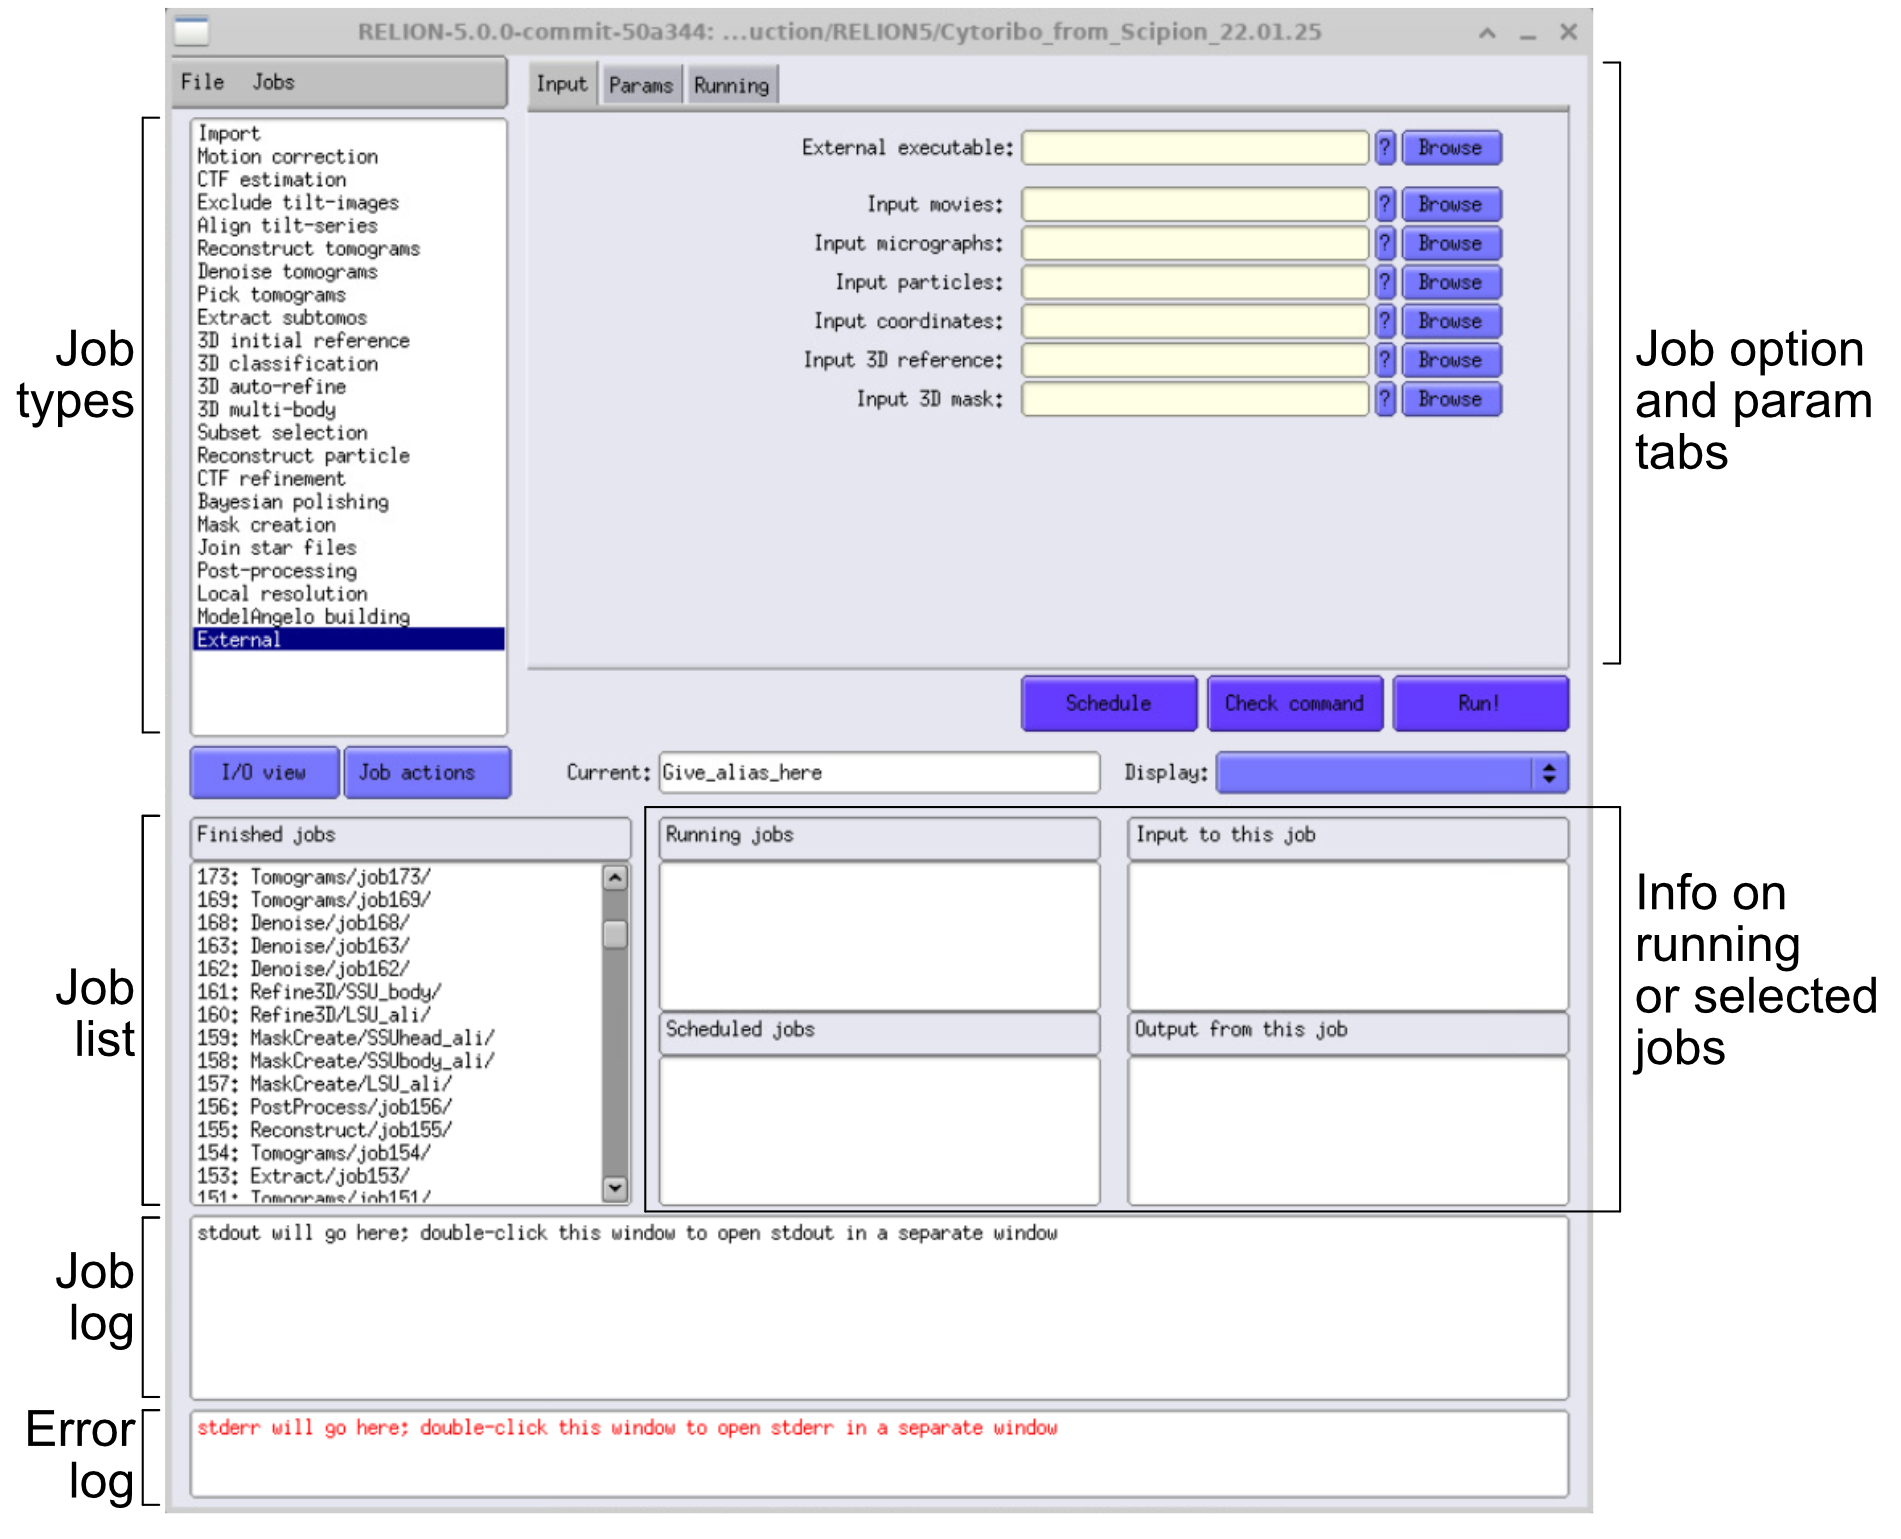The width and height of the screenshot is (1901, 1539).
Task: Open help for Input movies field
Action: [x=1385, y=205]
